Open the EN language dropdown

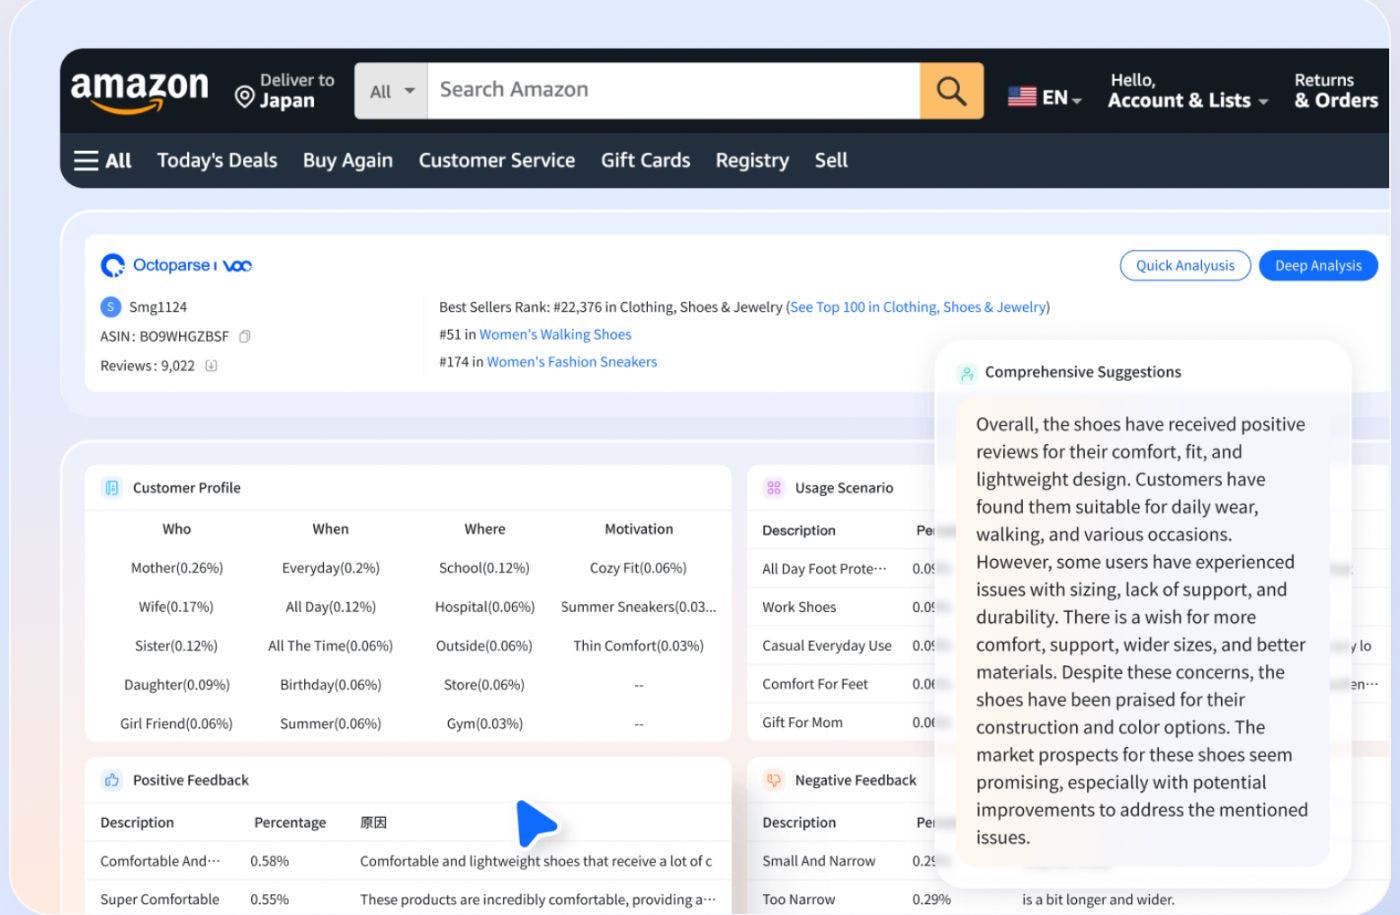tap(1062, 98)
